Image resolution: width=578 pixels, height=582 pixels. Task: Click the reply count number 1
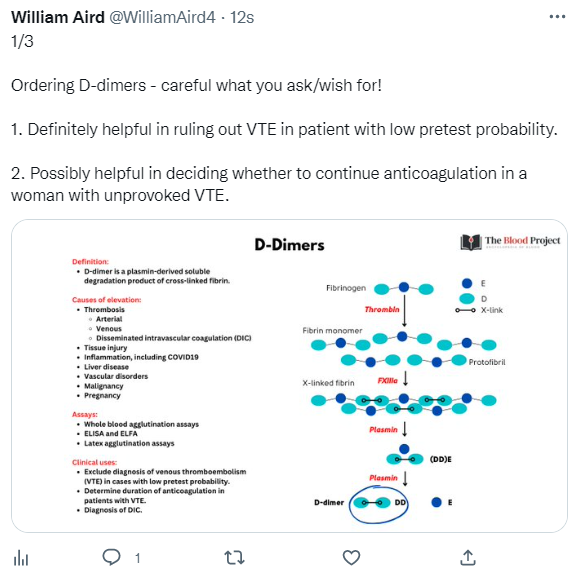138,558
